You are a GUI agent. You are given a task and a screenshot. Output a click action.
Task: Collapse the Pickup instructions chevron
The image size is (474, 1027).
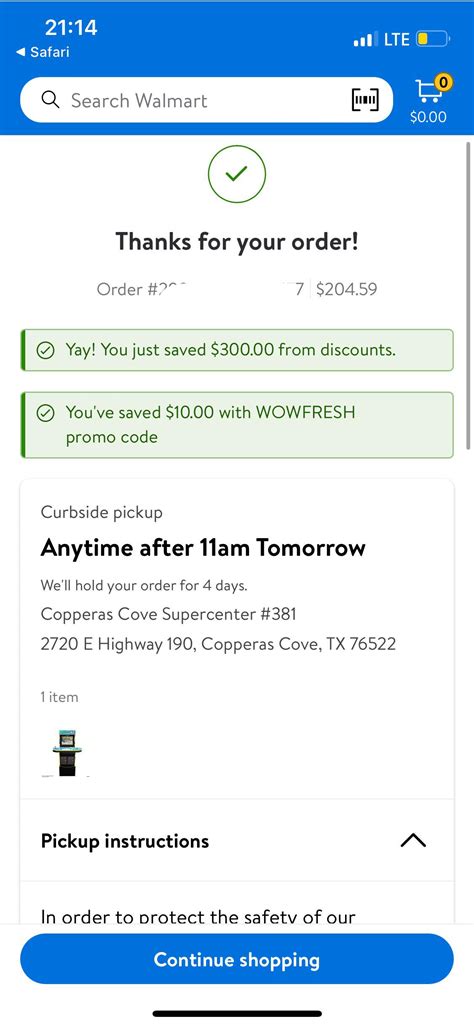412,841
